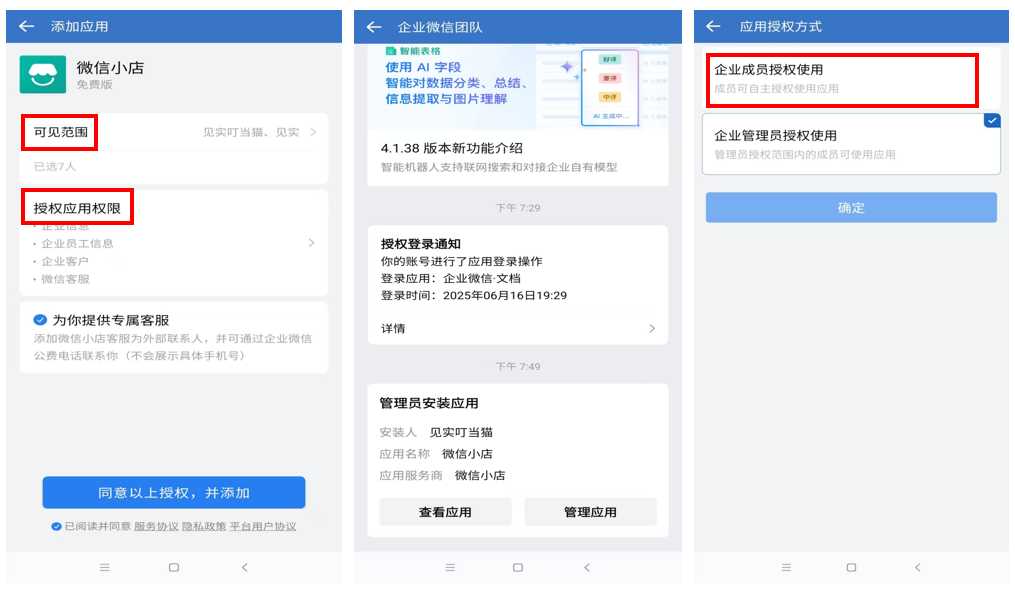Tap the home square on 添加应用 screen

coord(173,567)
